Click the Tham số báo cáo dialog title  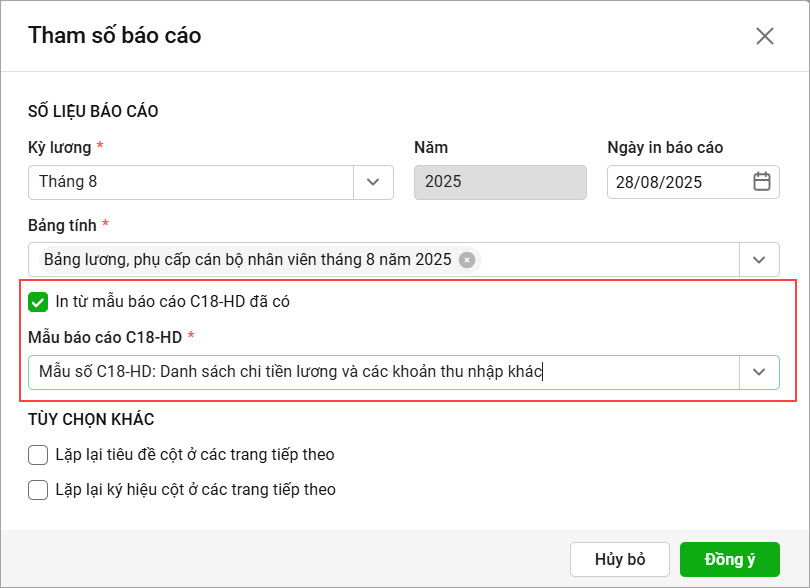114,36
